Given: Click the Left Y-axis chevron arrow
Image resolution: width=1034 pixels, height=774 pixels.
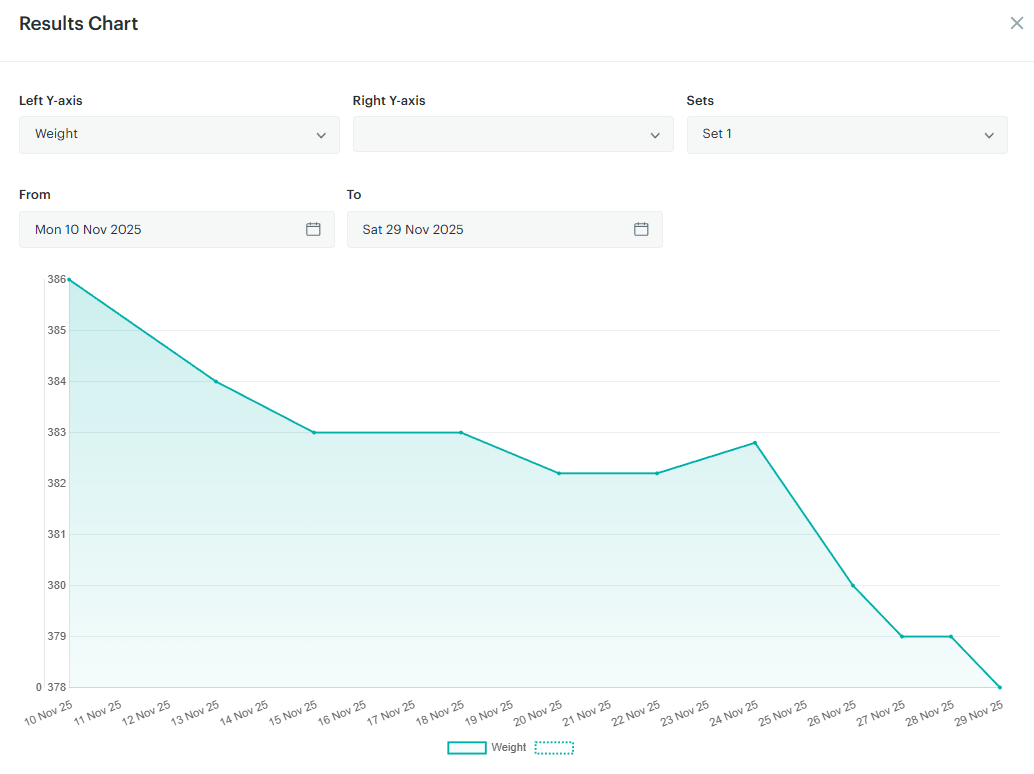Looking at the screenshot, I should [321, 135].
